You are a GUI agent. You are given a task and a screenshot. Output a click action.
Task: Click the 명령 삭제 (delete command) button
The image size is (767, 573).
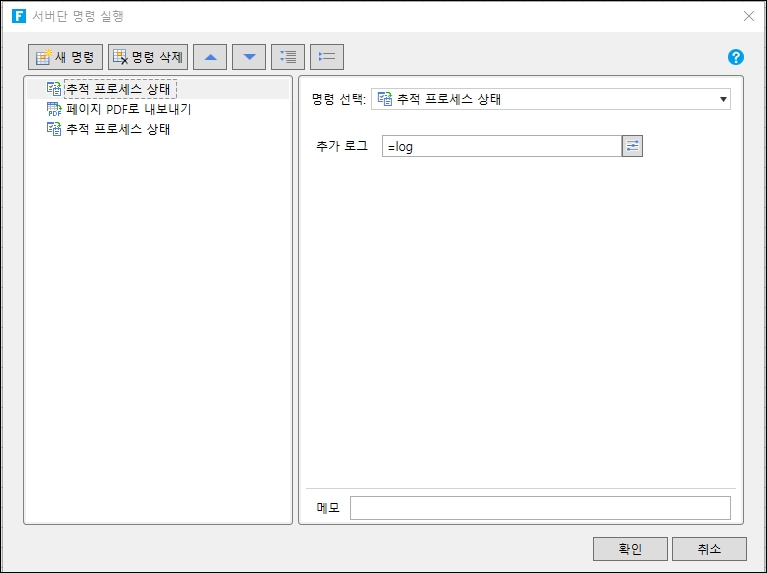click(148, 57)
